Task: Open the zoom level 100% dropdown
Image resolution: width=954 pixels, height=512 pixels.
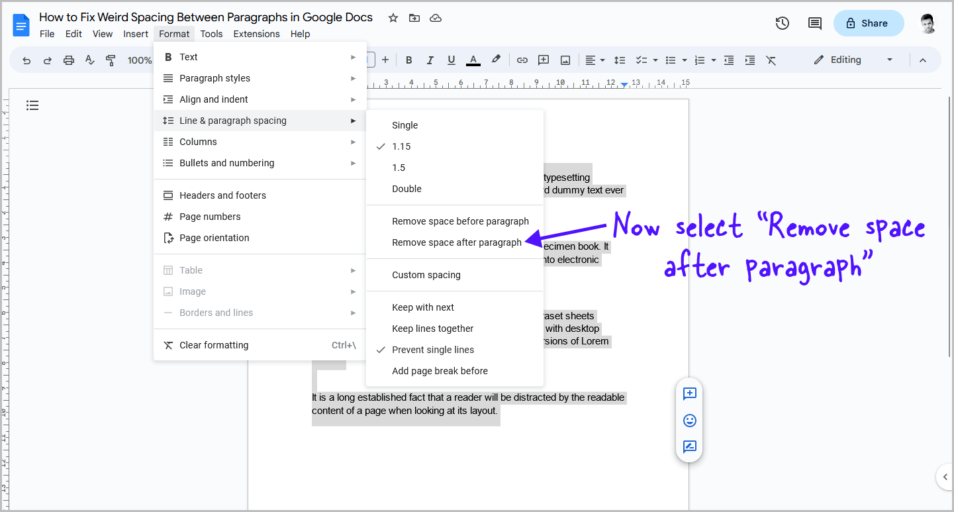Action: click(139, 60)
